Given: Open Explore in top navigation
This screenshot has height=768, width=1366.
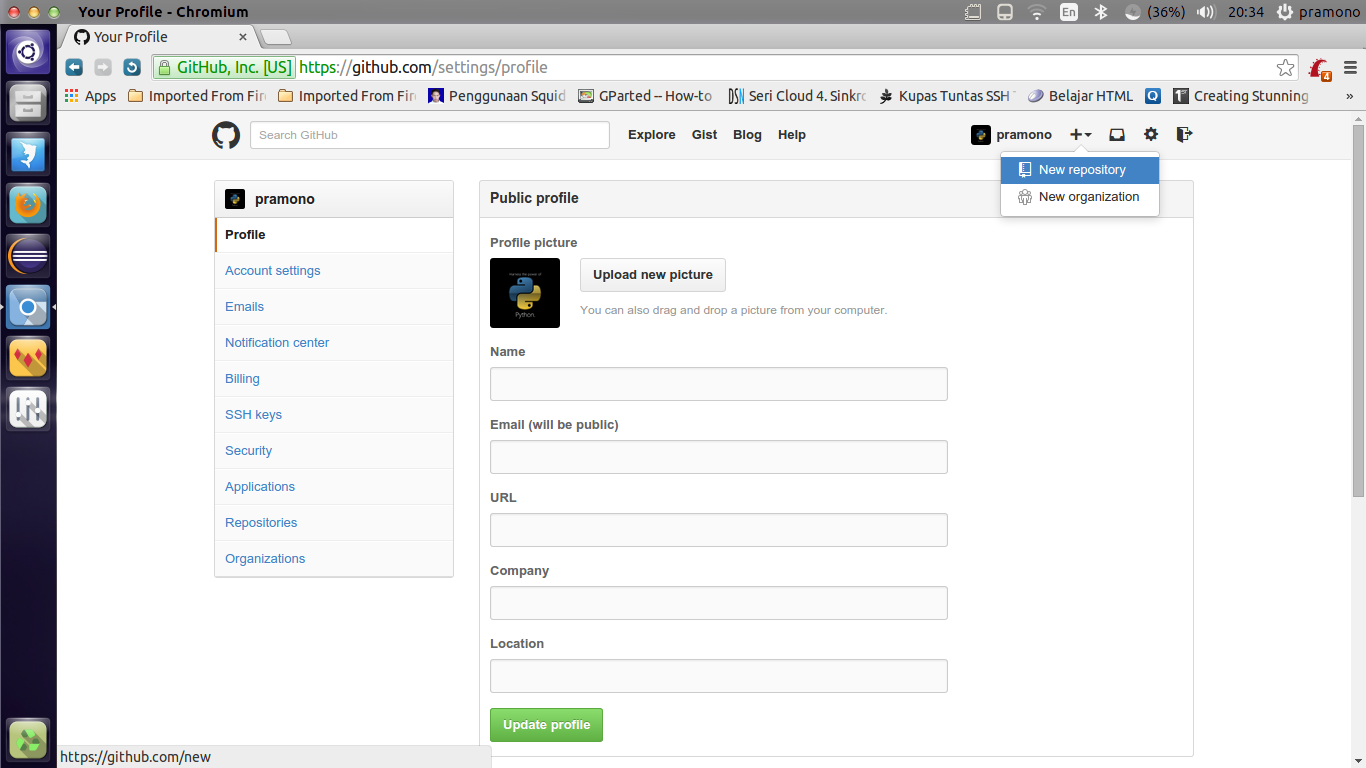Looking at the screenshot, I should (652, 135).
